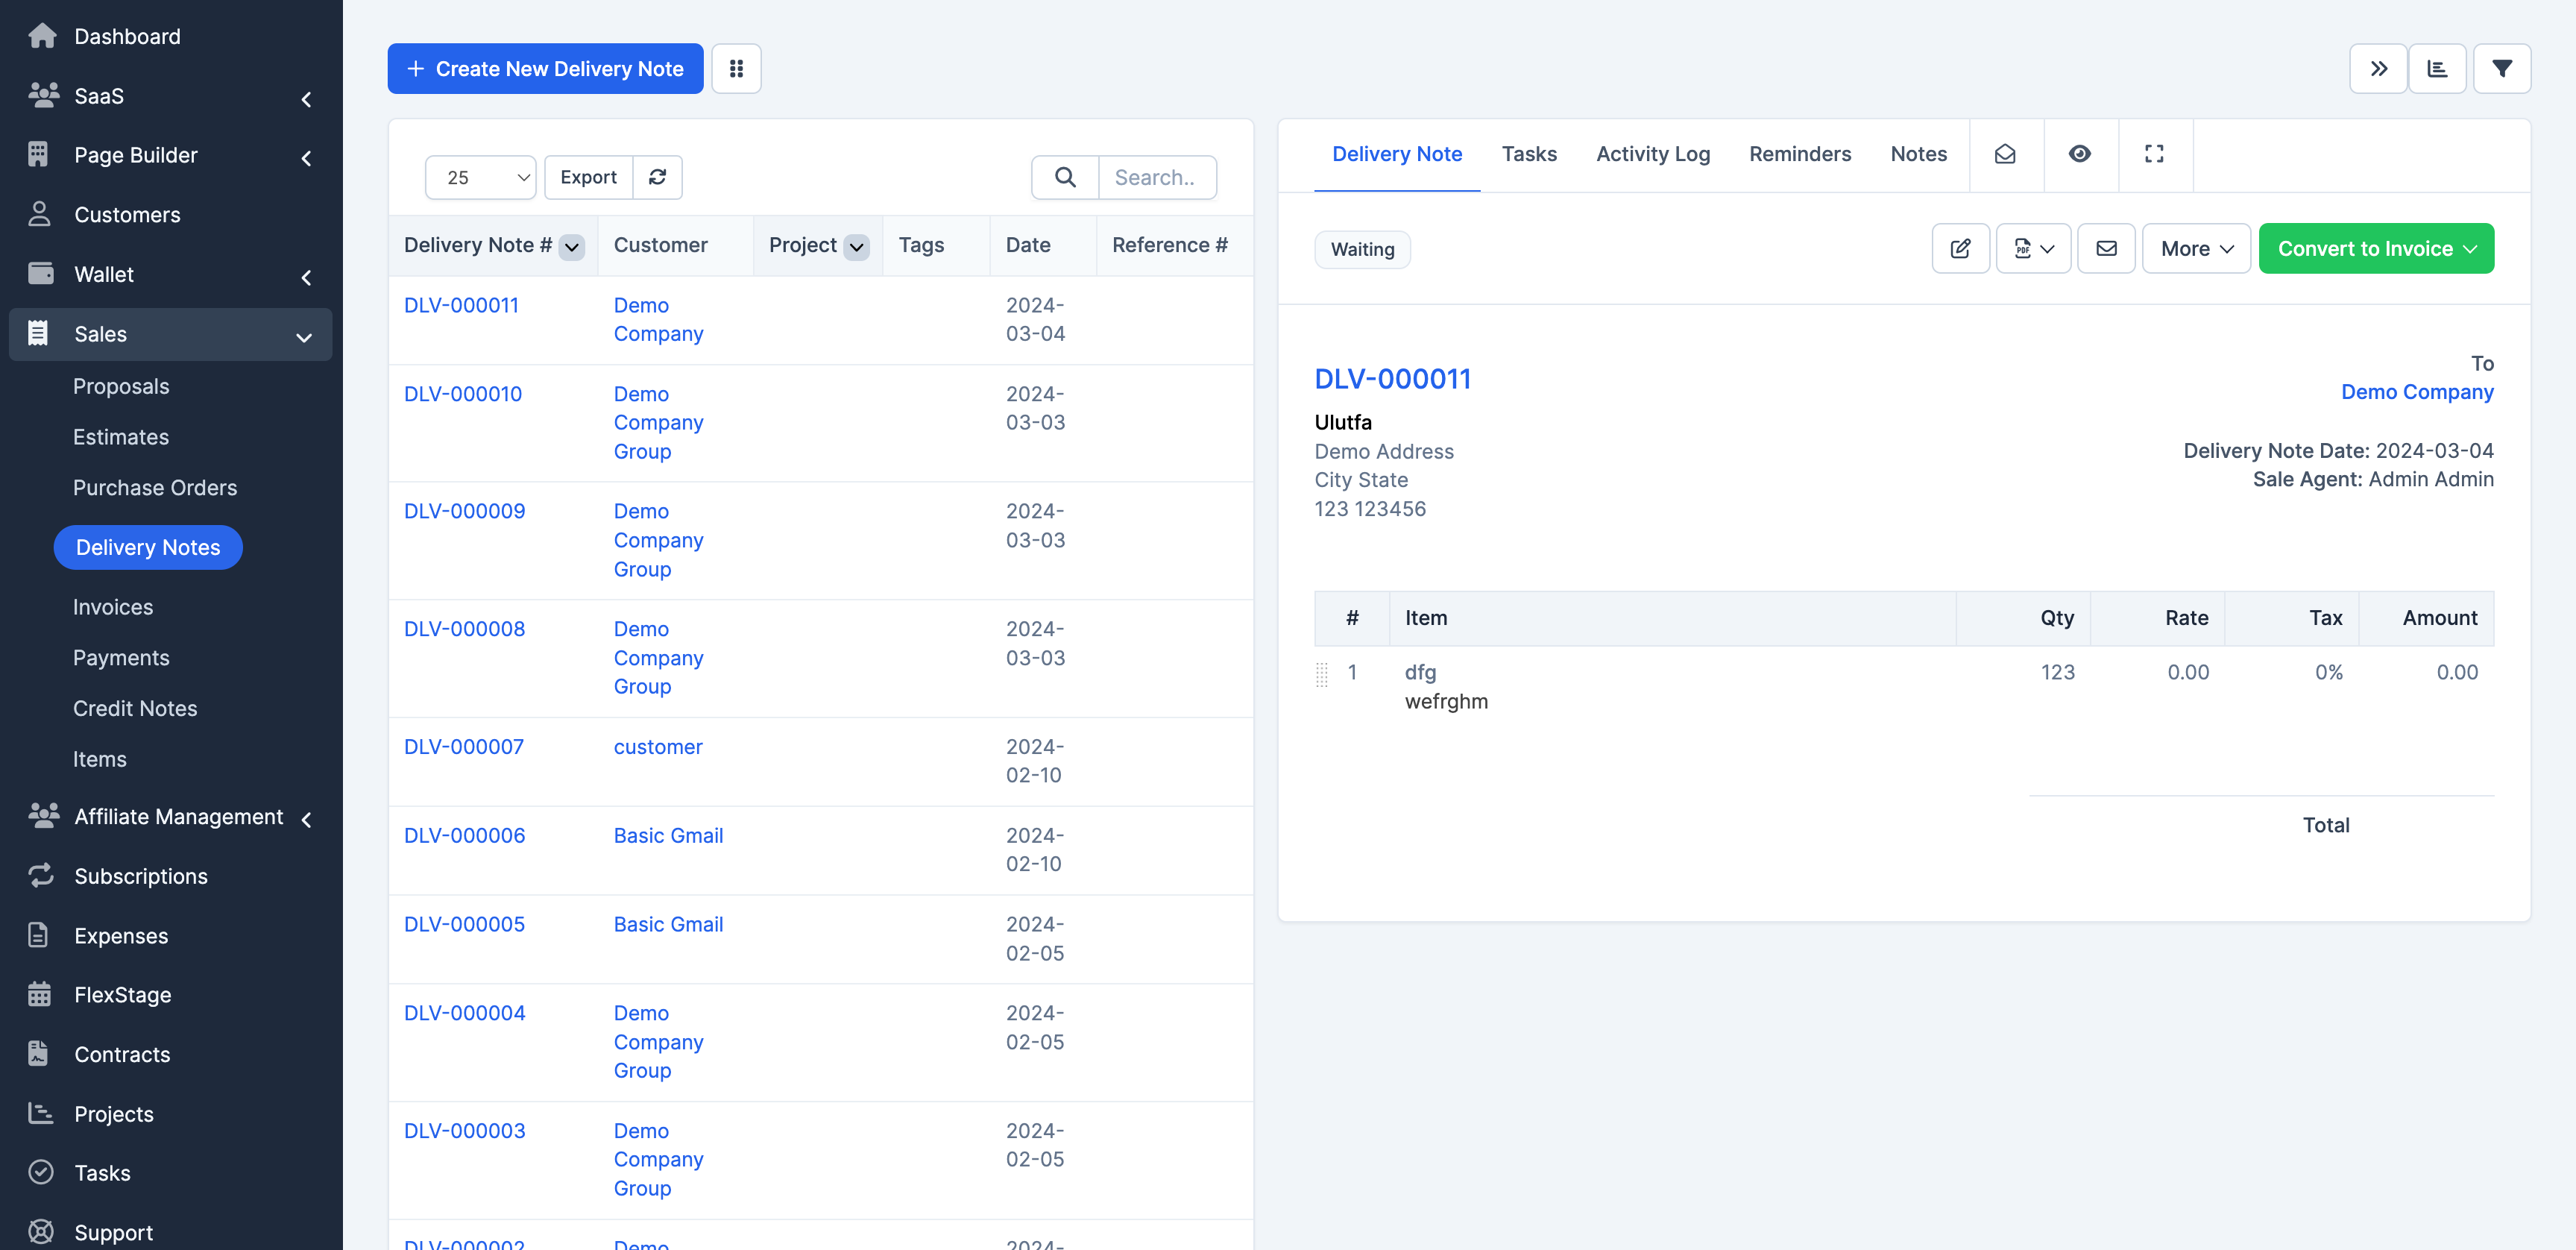Open the search magnifier in delivery notes list

tap(1064, 177)
